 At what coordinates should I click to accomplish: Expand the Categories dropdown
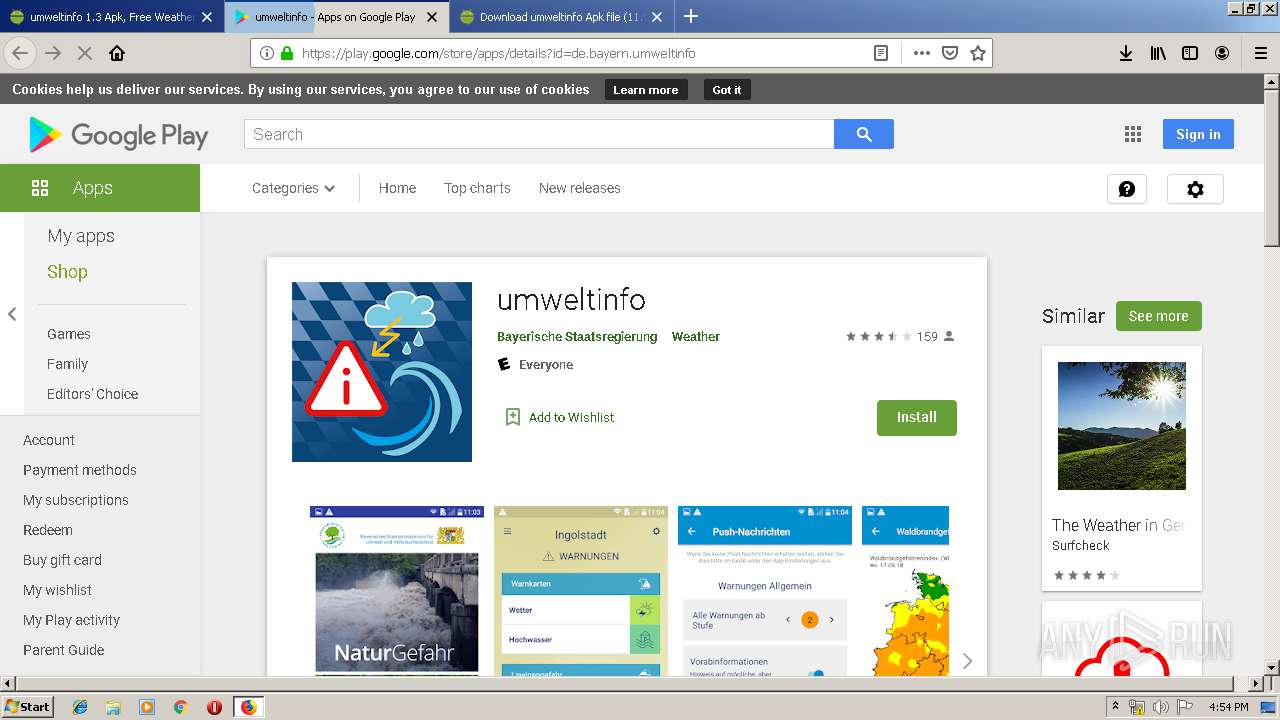(x=293, y=188)
